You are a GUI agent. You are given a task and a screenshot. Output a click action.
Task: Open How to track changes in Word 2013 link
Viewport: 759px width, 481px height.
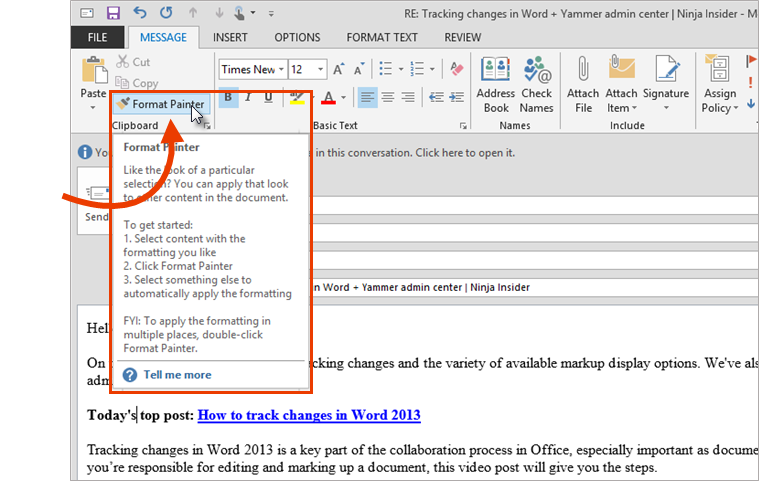coord(309,415)
